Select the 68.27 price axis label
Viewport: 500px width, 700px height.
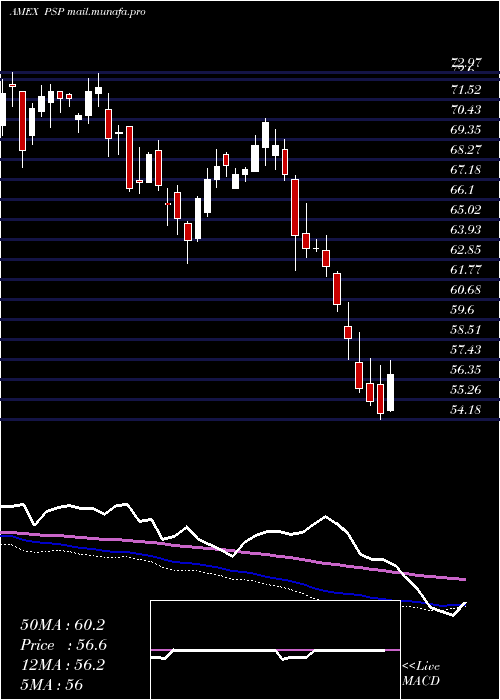466,150
